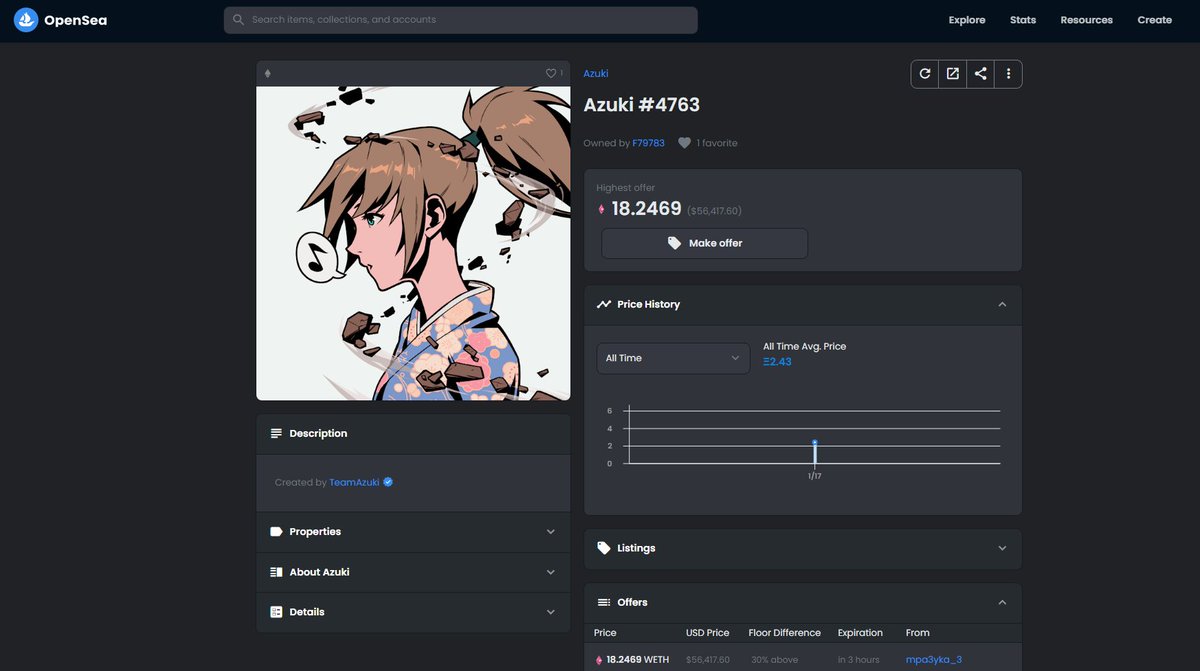Click the search magnifier icon
This screenshot has width=1200, height=671.
pyautogui.click(x=238, y=20)
